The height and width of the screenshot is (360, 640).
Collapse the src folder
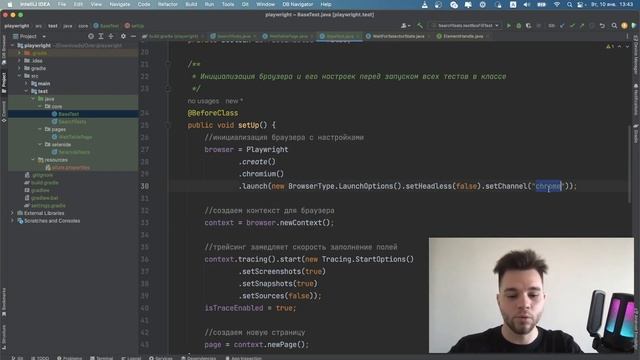pyautogui.click(x=19, y=76)
